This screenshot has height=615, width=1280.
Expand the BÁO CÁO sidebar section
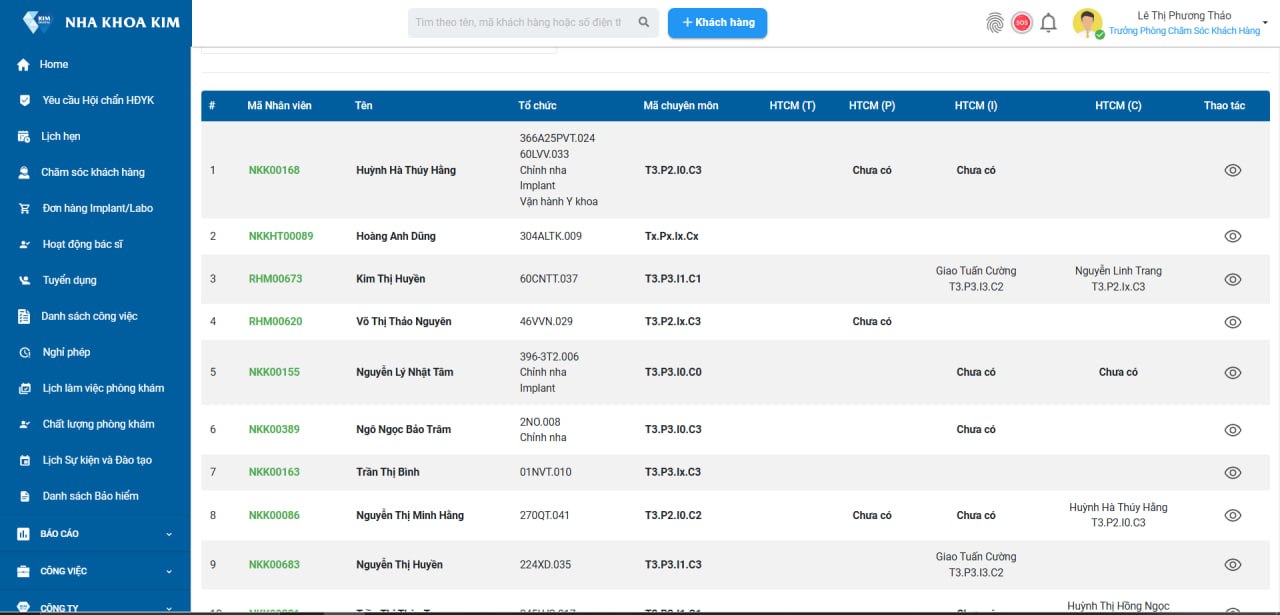pos(169,534)
